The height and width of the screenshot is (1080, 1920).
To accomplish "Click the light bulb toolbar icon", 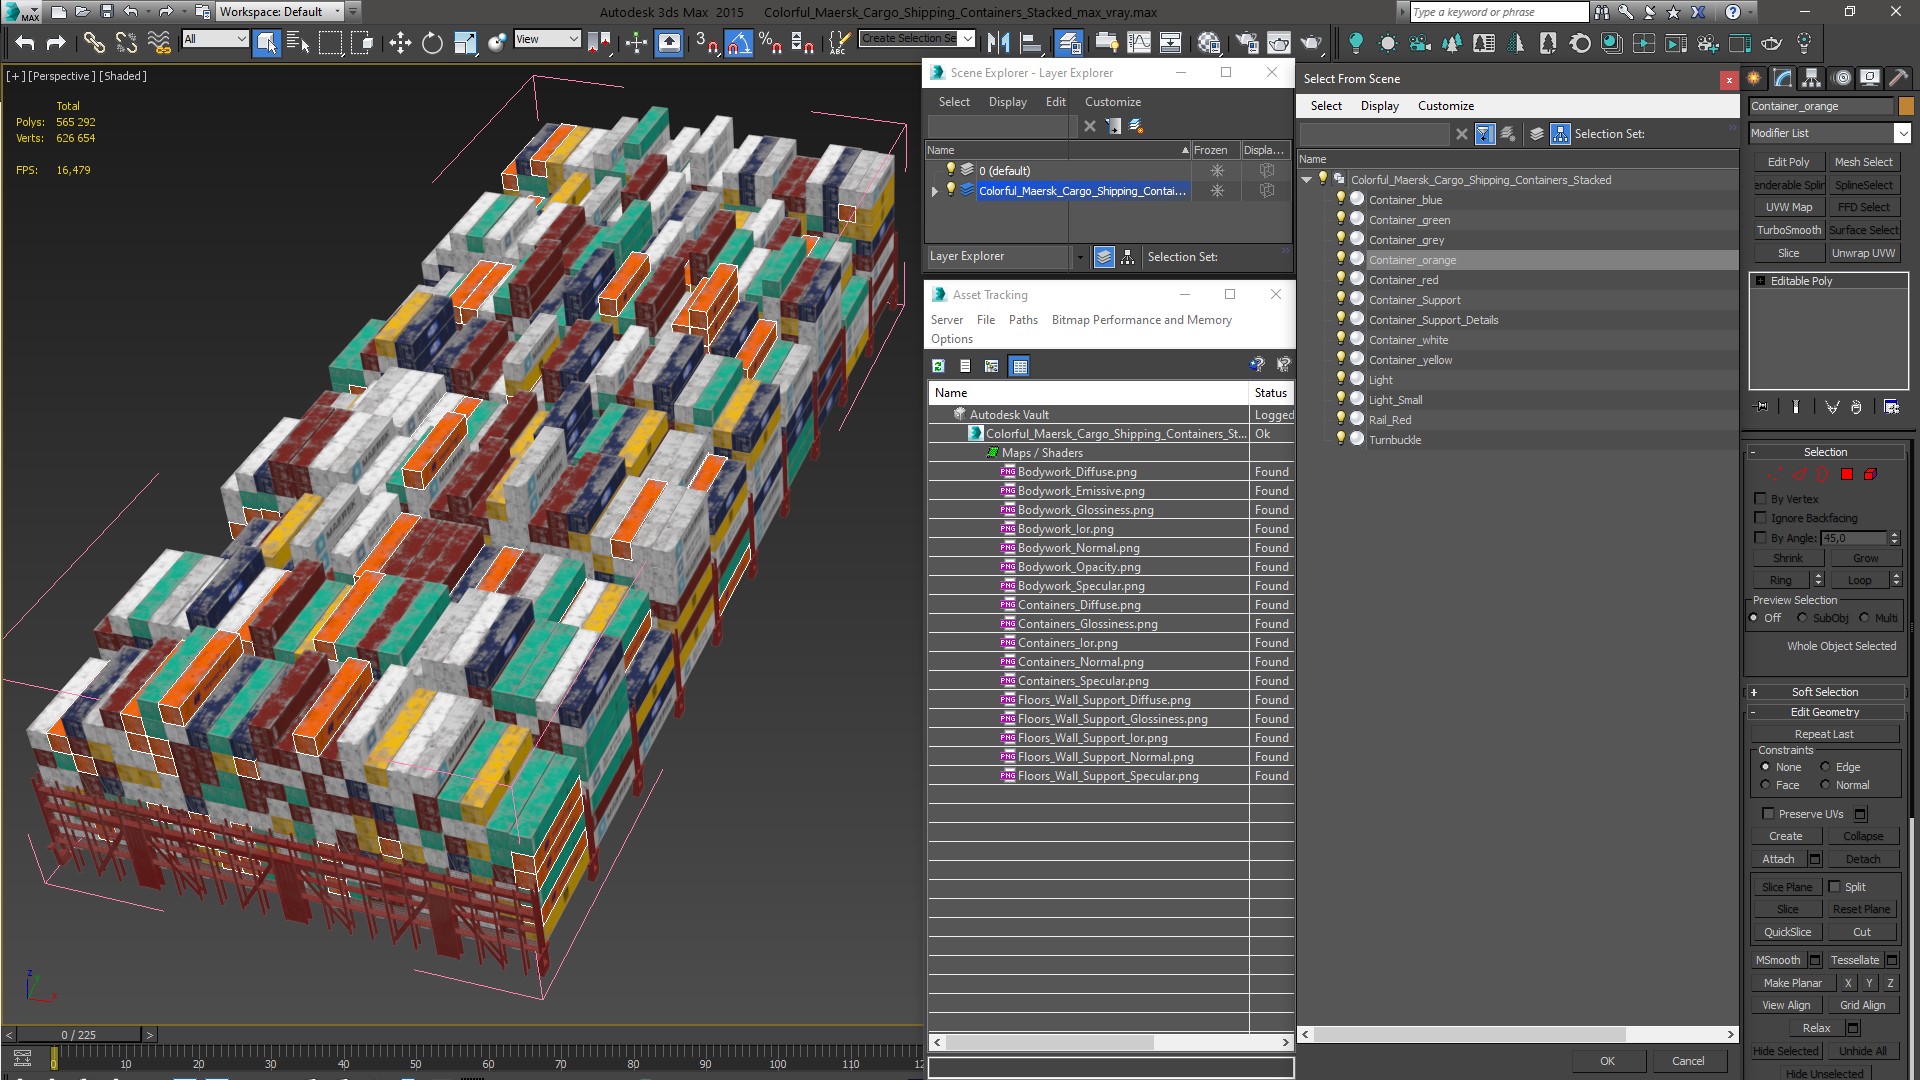I will 1355,42.
